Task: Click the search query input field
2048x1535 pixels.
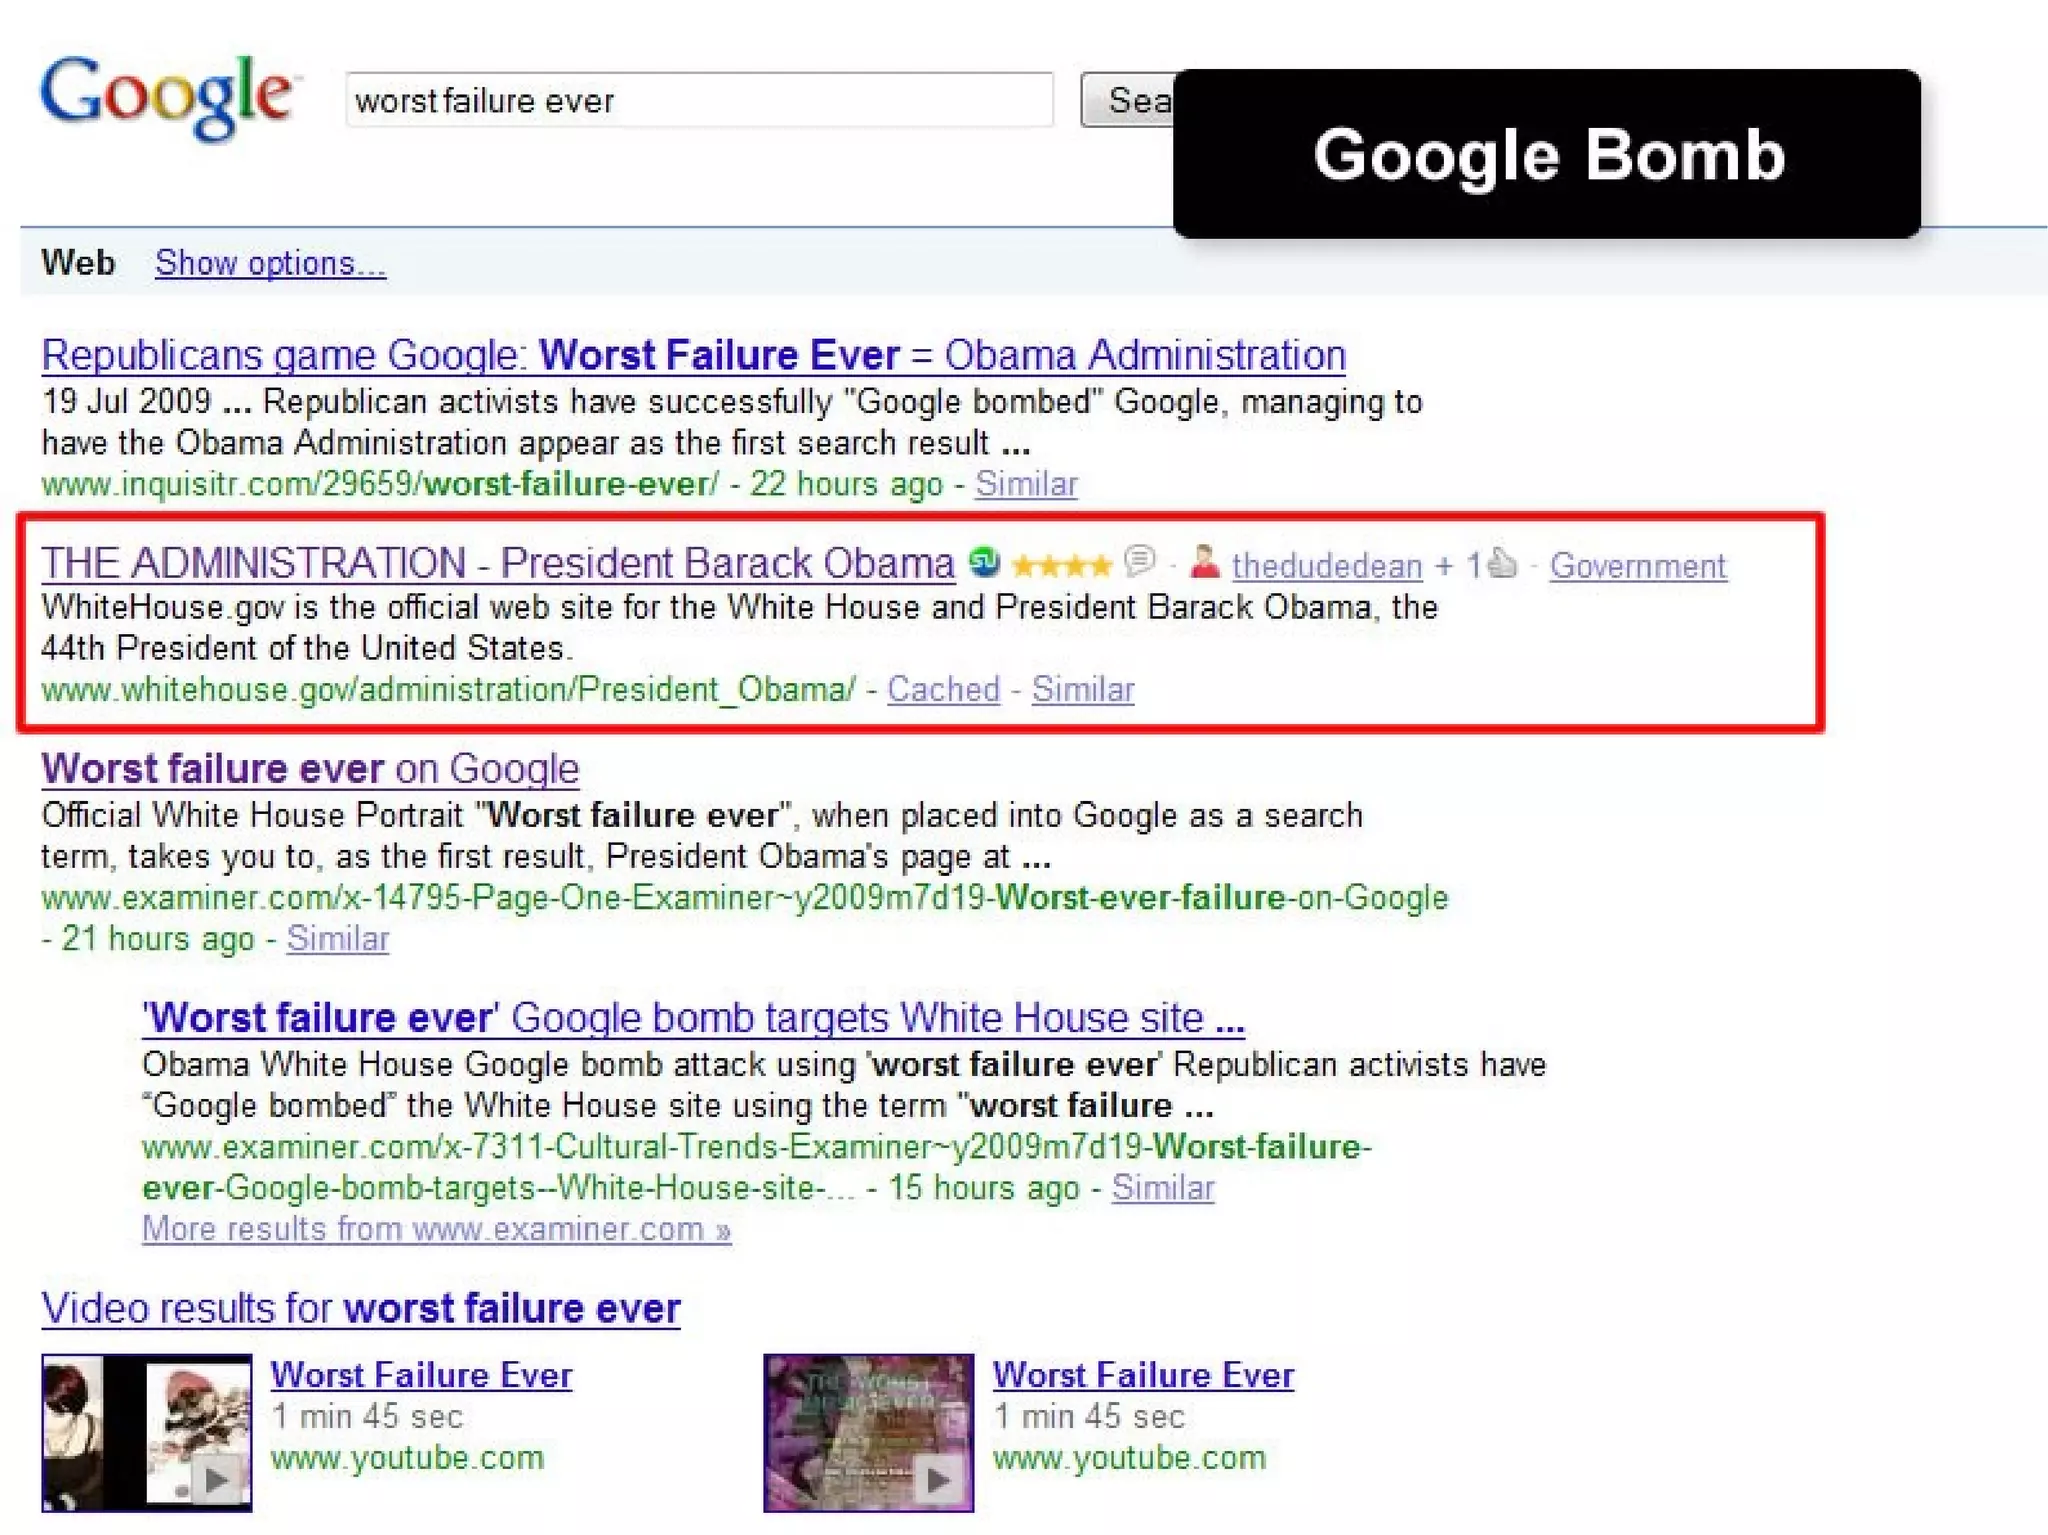Action: click(698, 100)
